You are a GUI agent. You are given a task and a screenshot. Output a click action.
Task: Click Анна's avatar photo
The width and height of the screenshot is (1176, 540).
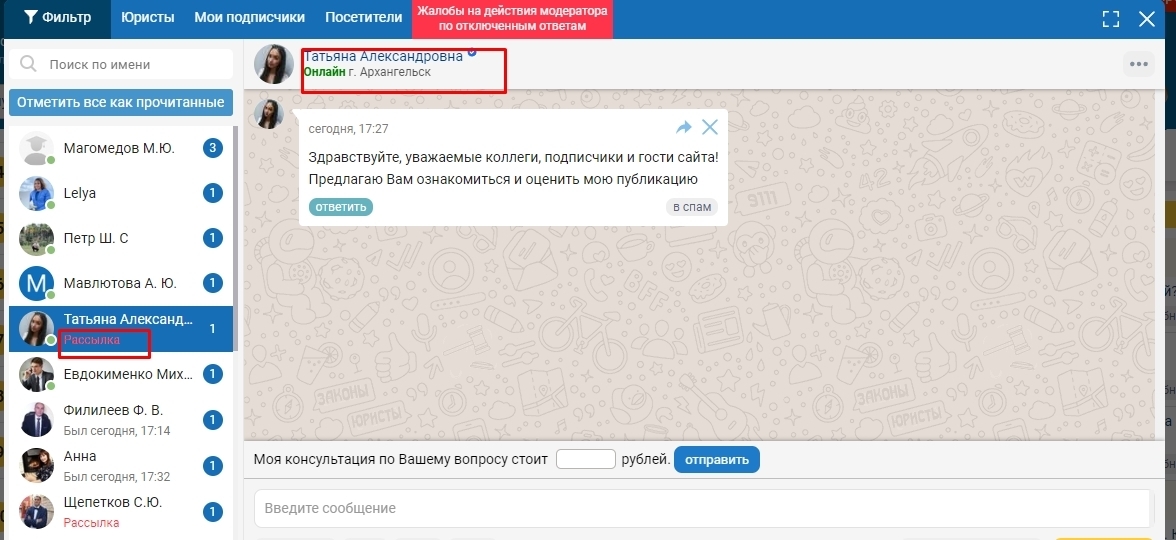(x=36, y=466)
